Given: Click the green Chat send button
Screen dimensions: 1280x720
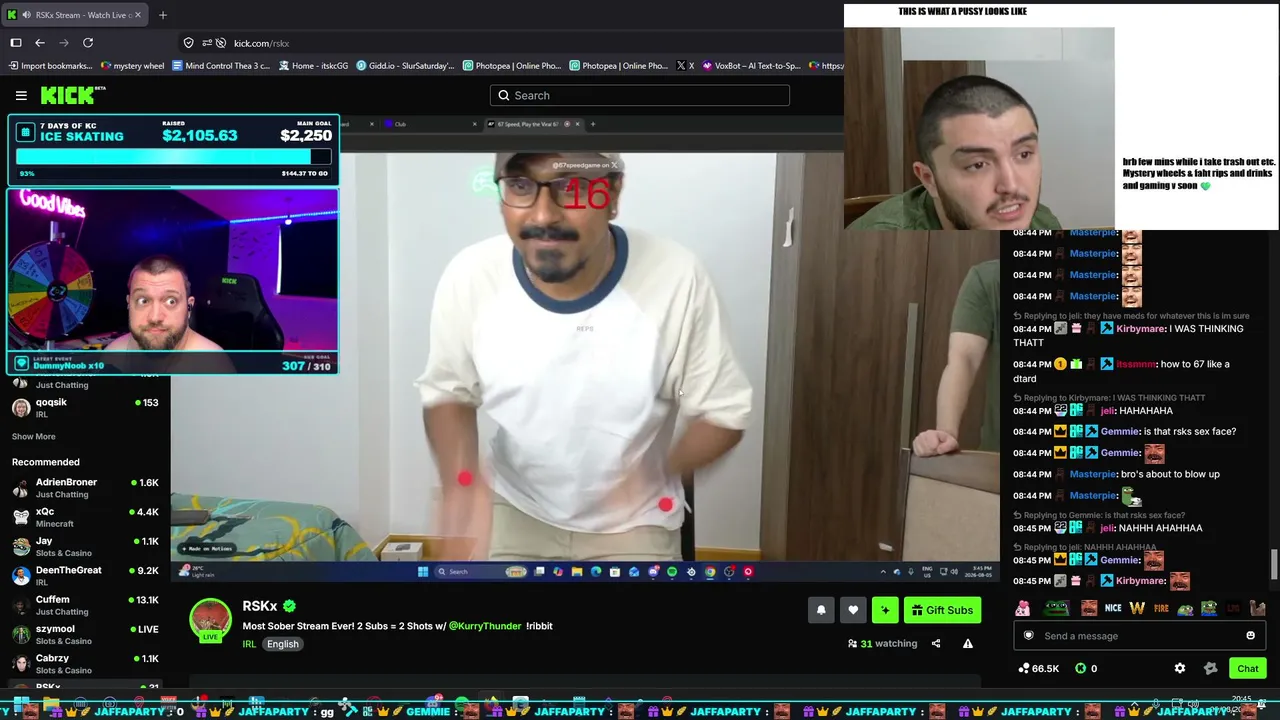Looking at the screenshot, I should pyautogui.click(x=1247, y=668).
